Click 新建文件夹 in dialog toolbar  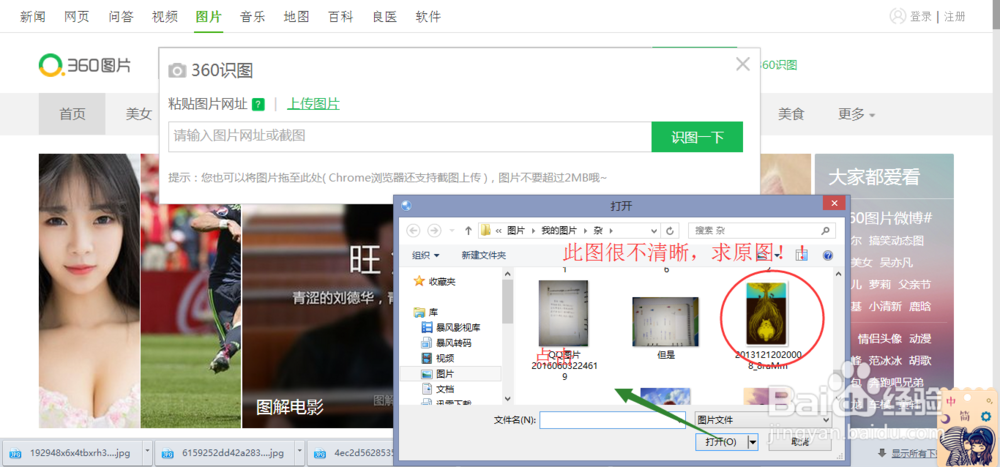[483, 255]
